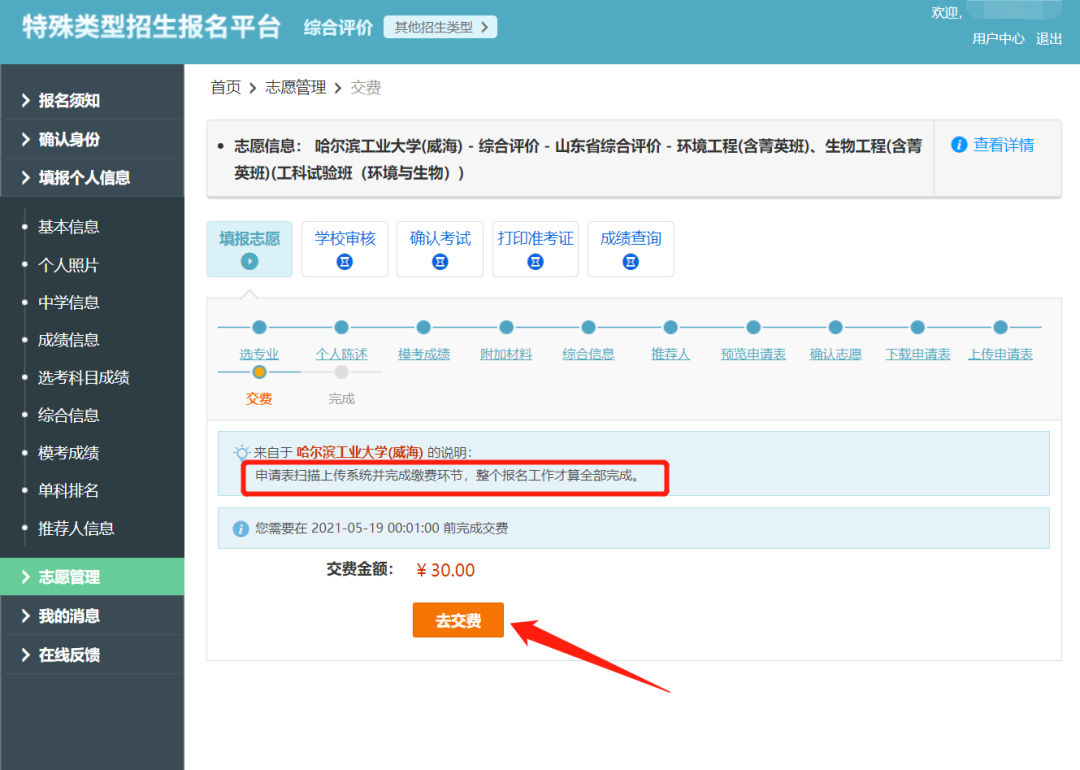
Task: Click the hourglass icon under 成绩查询
Action: click(630, 262)
